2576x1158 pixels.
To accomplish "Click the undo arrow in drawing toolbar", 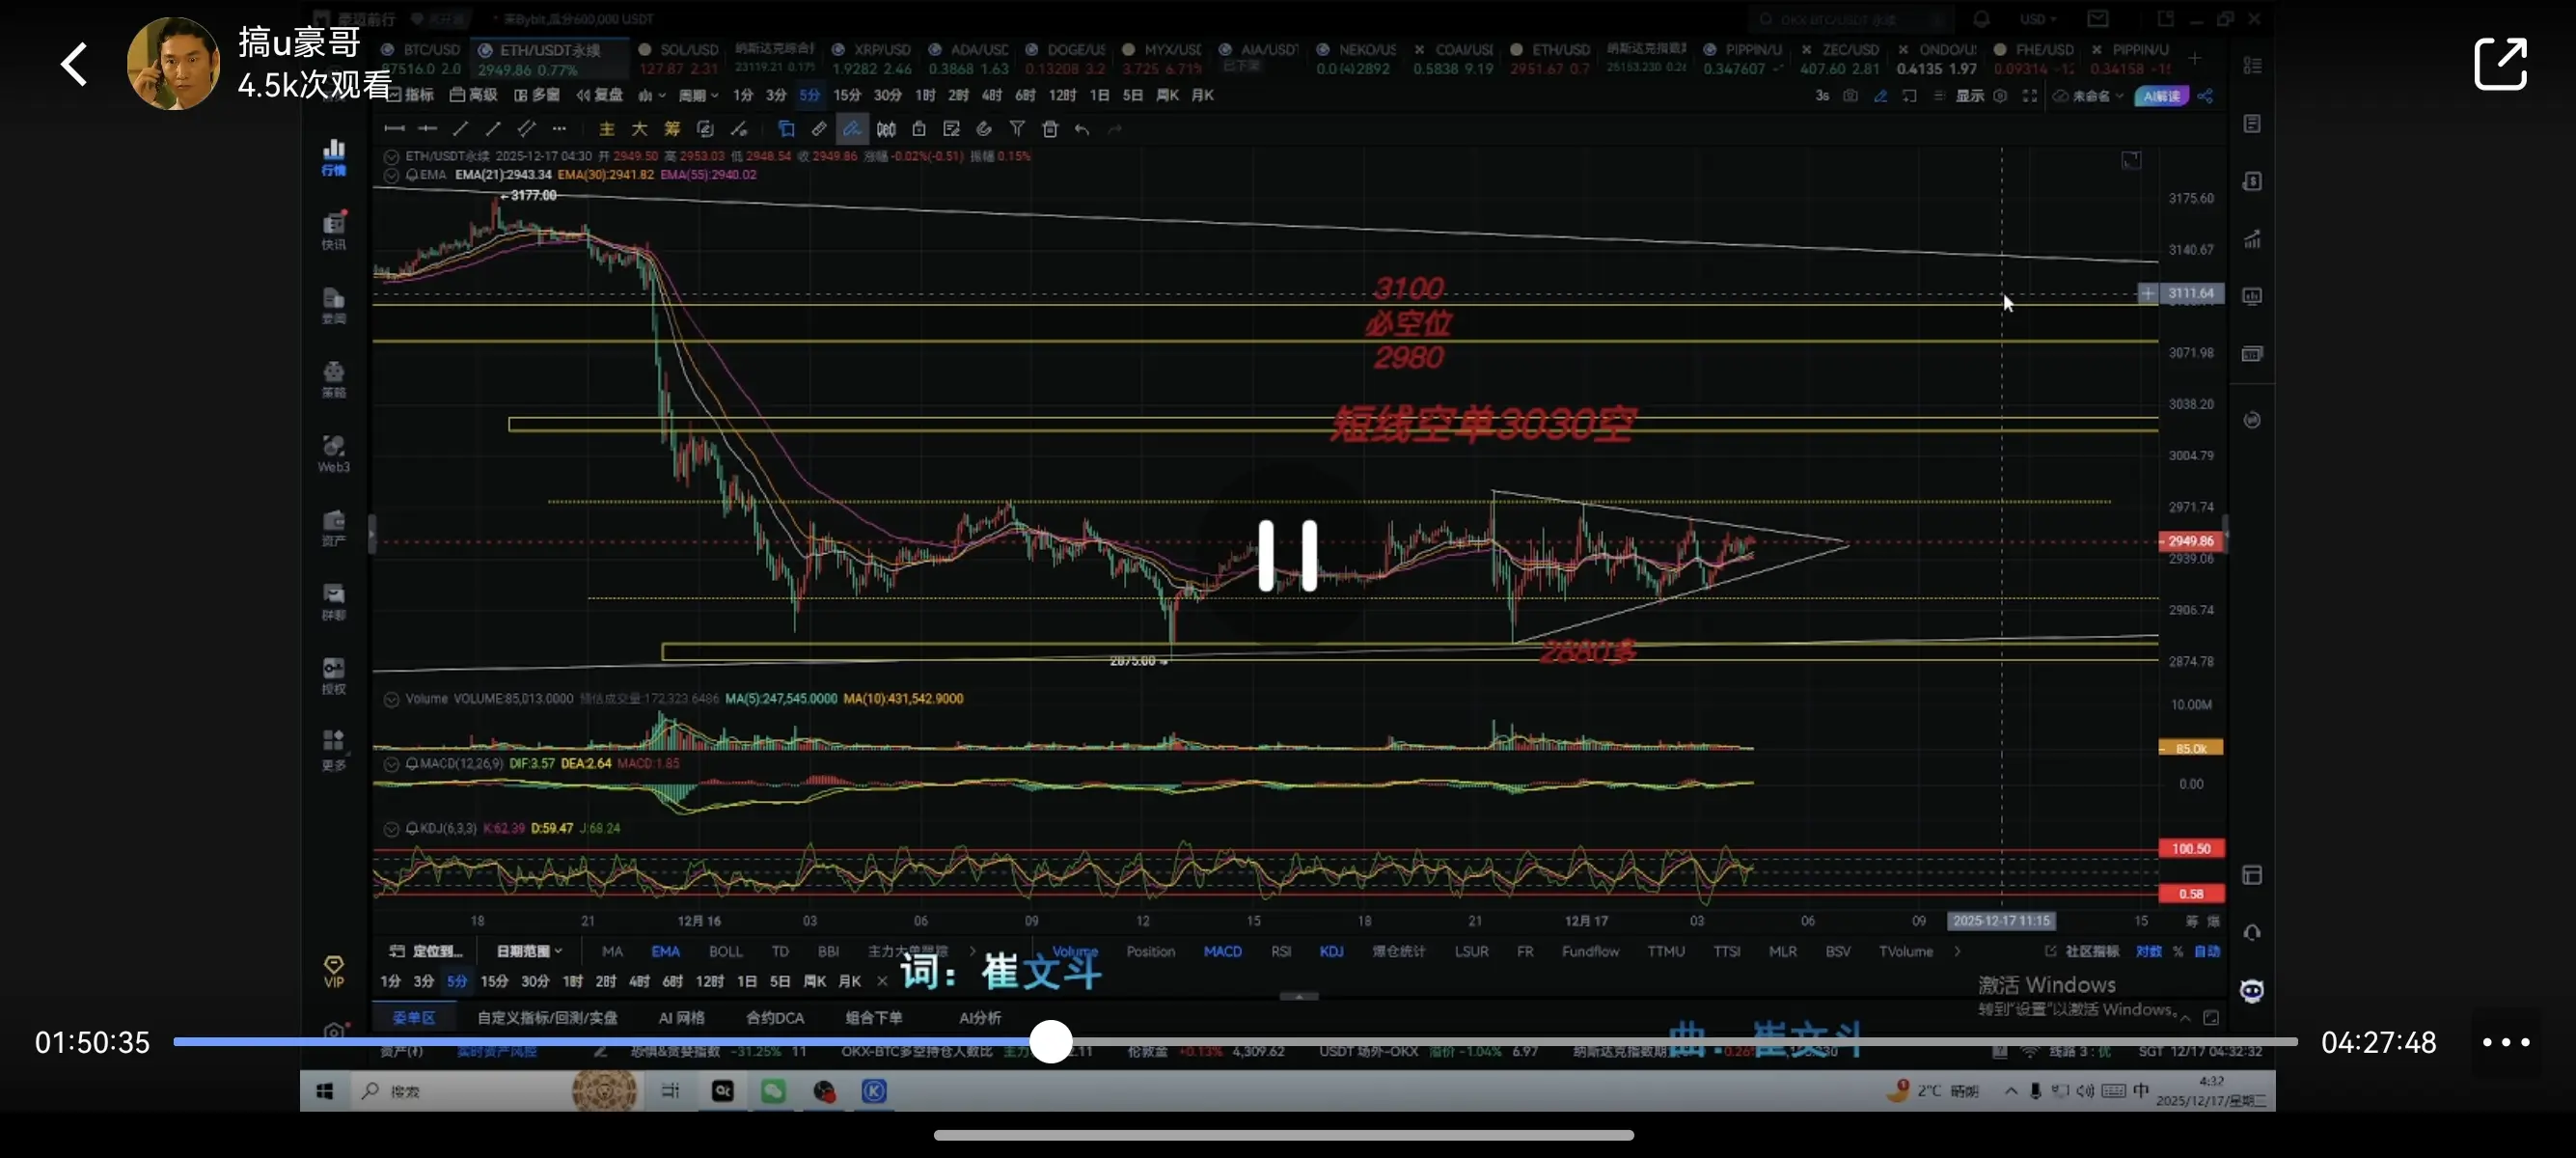I will [x=1081, y=129].
